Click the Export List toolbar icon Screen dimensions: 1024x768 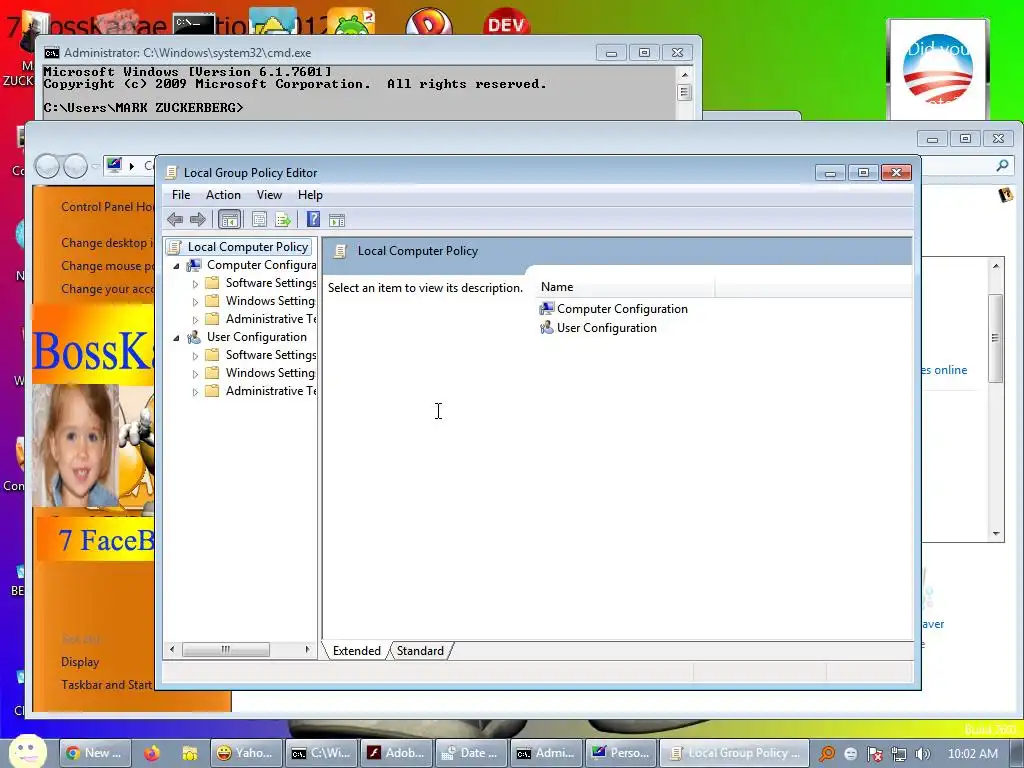click(283, 220)
